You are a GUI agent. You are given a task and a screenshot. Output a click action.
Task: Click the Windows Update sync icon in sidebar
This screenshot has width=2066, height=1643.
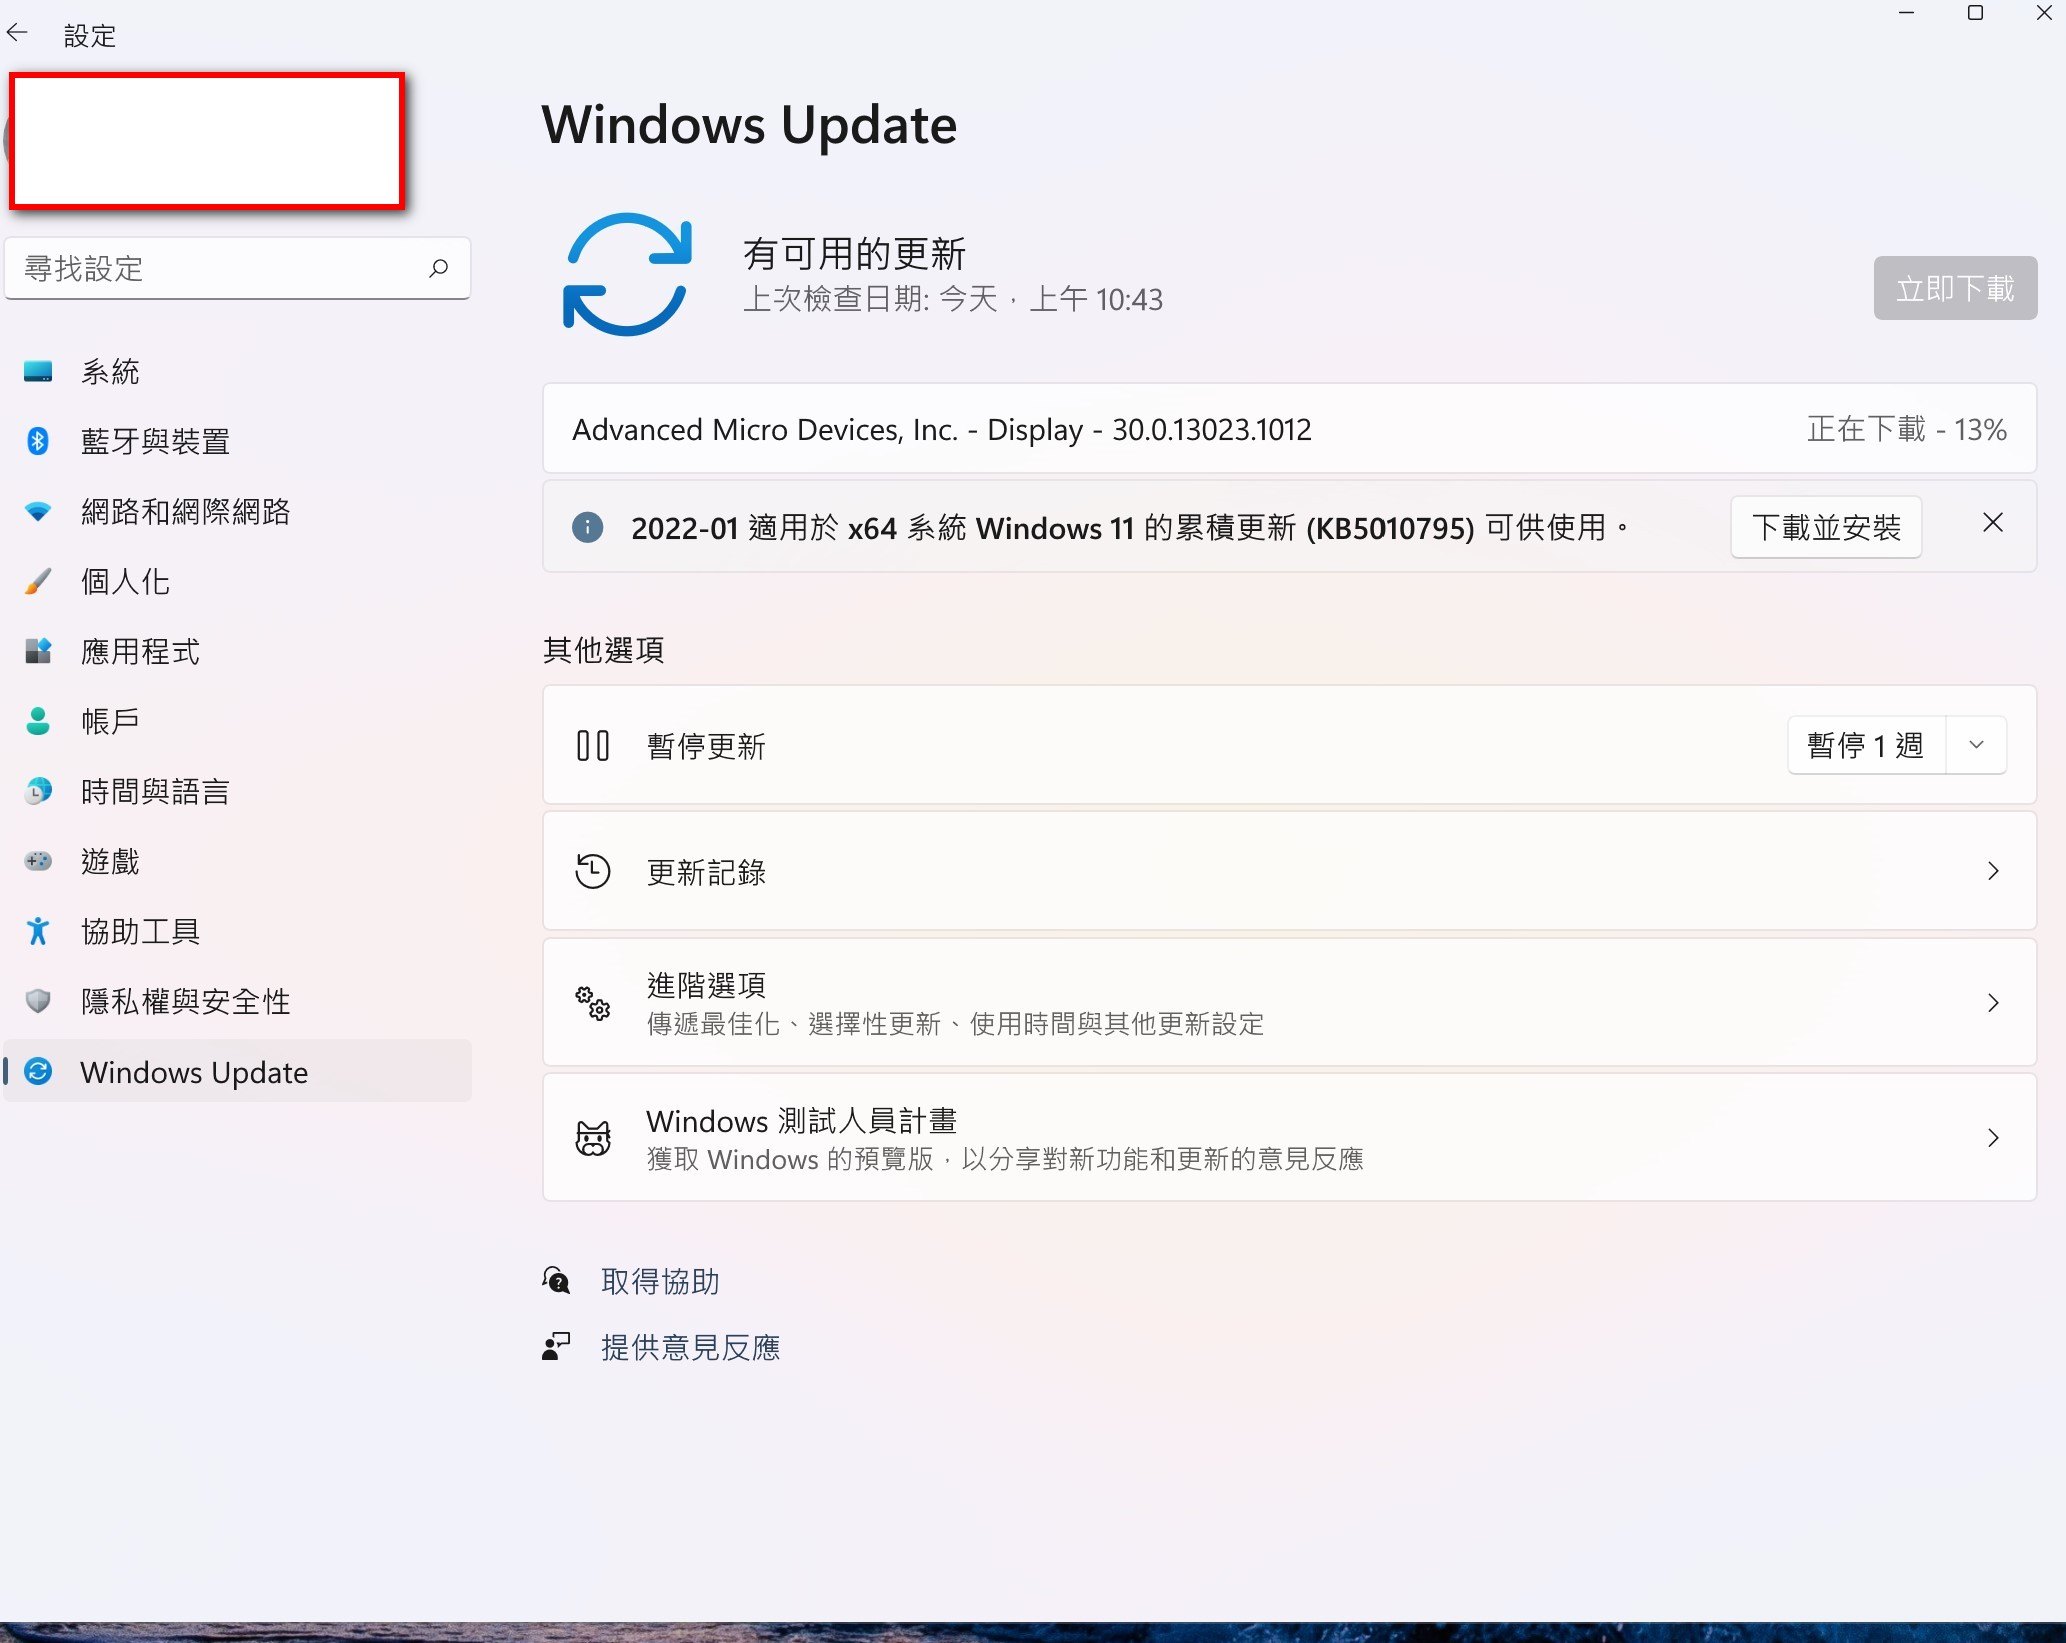(x=38, y=1071)
